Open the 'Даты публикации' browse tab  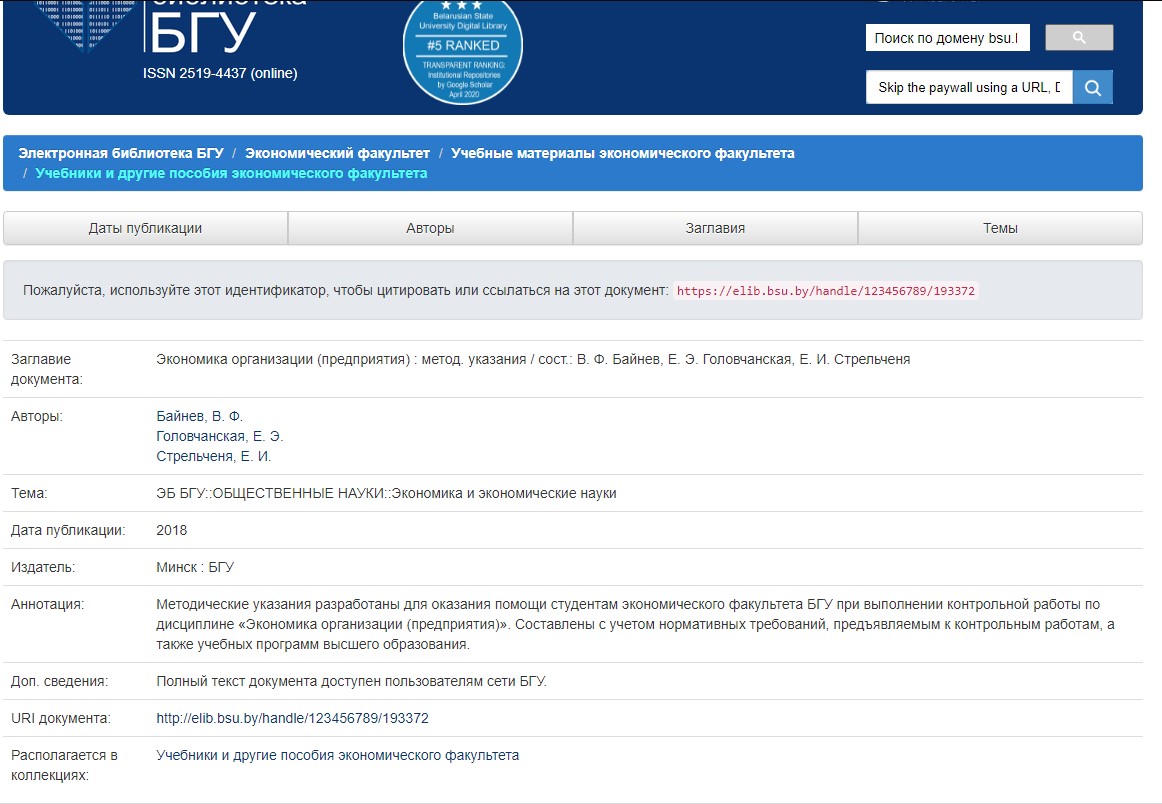(145, 228)
